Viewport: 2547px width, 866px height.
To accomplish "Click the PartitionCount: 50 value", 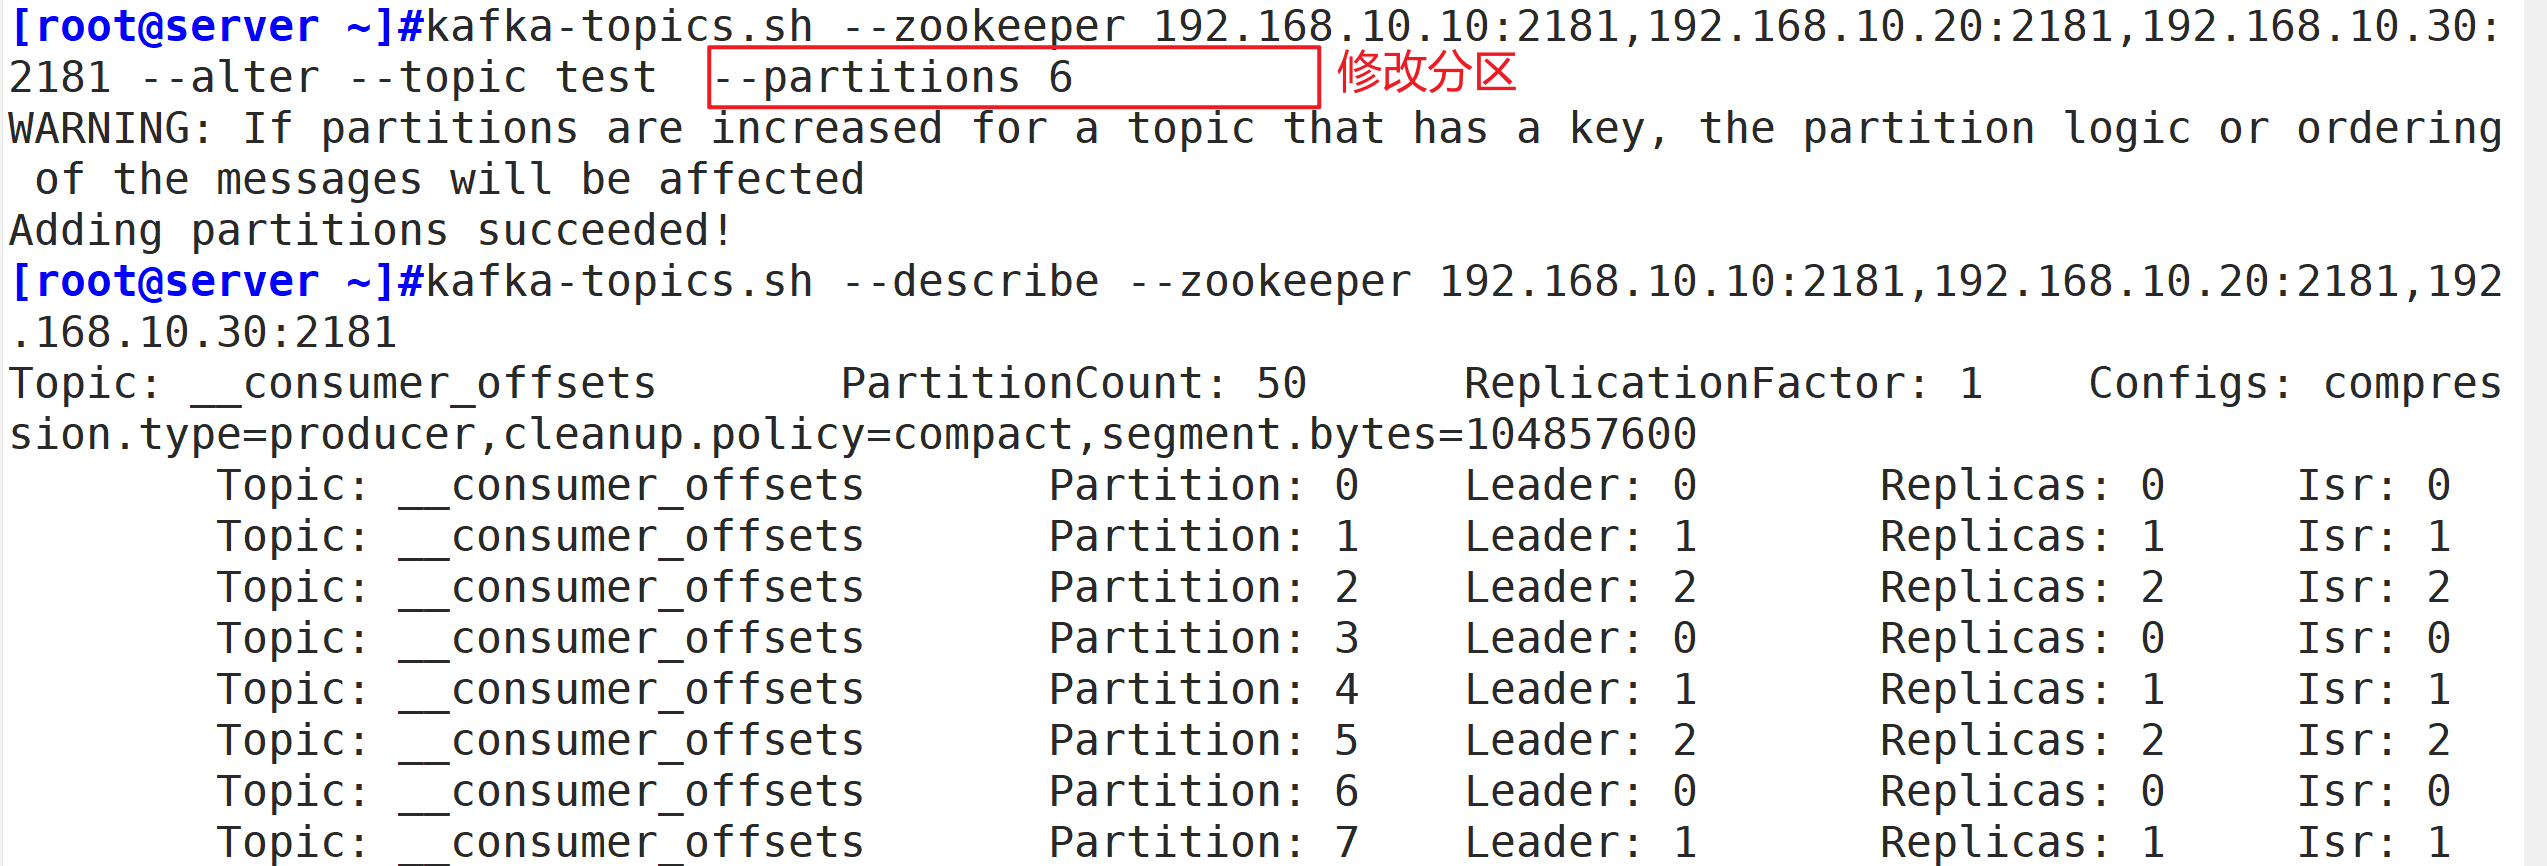I will (x=1074, y=384).
